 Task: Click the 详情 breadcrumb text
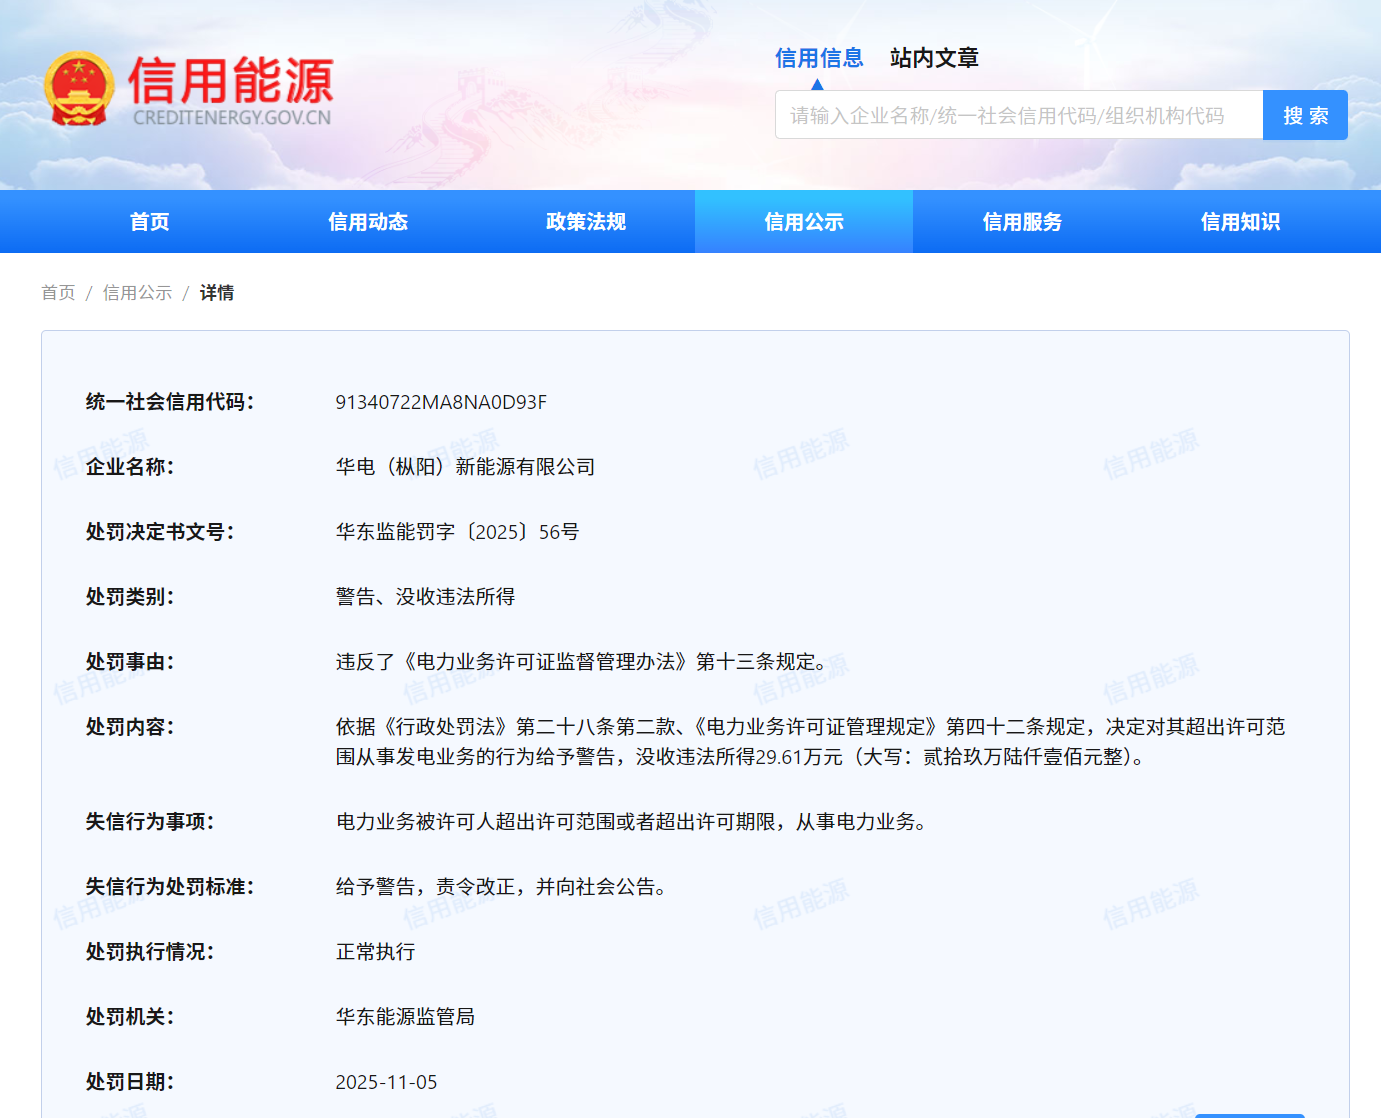tap(217, 293)
